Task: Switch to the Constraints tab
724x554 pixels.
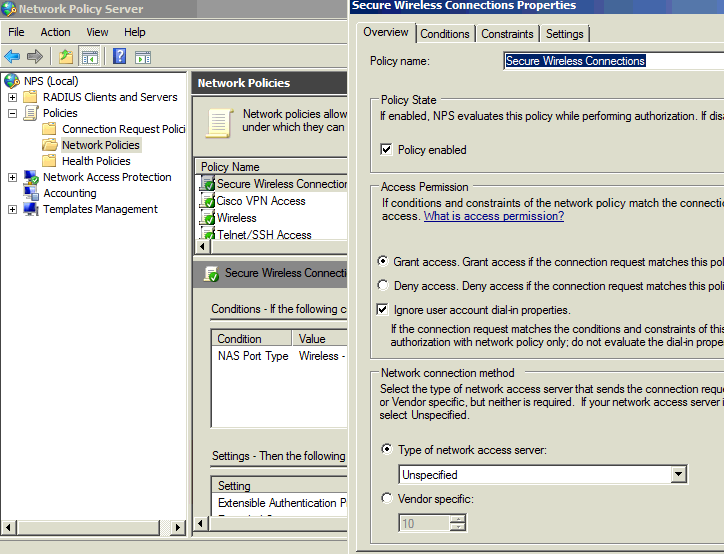Action: point(507,34)
